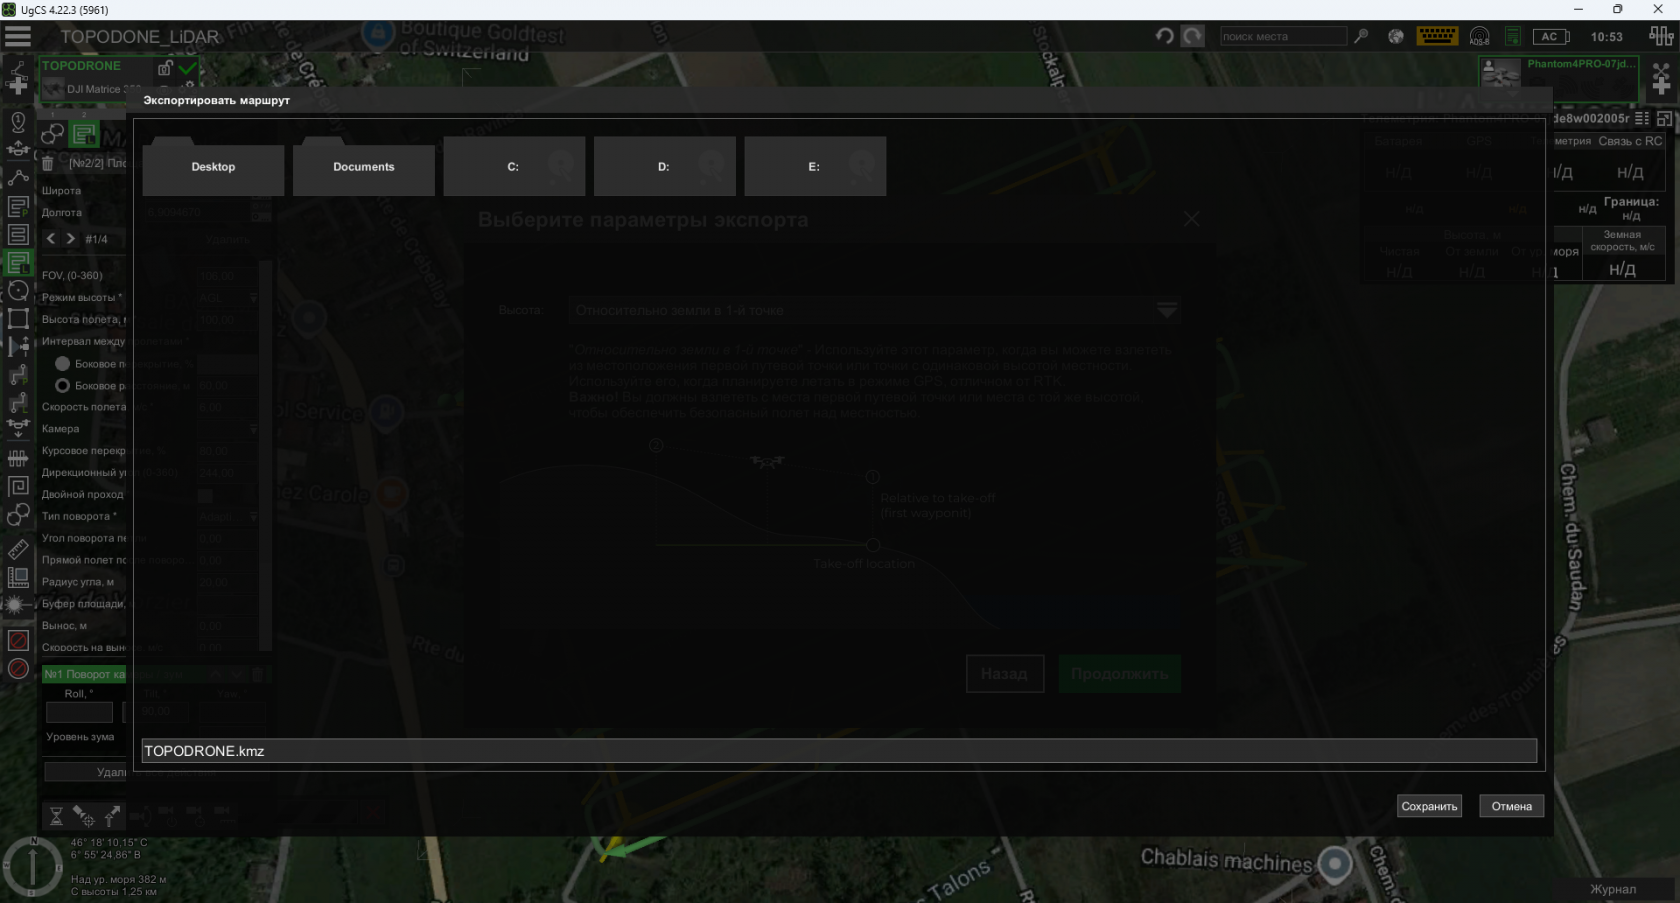Browse the C: drive

(514, 166)
